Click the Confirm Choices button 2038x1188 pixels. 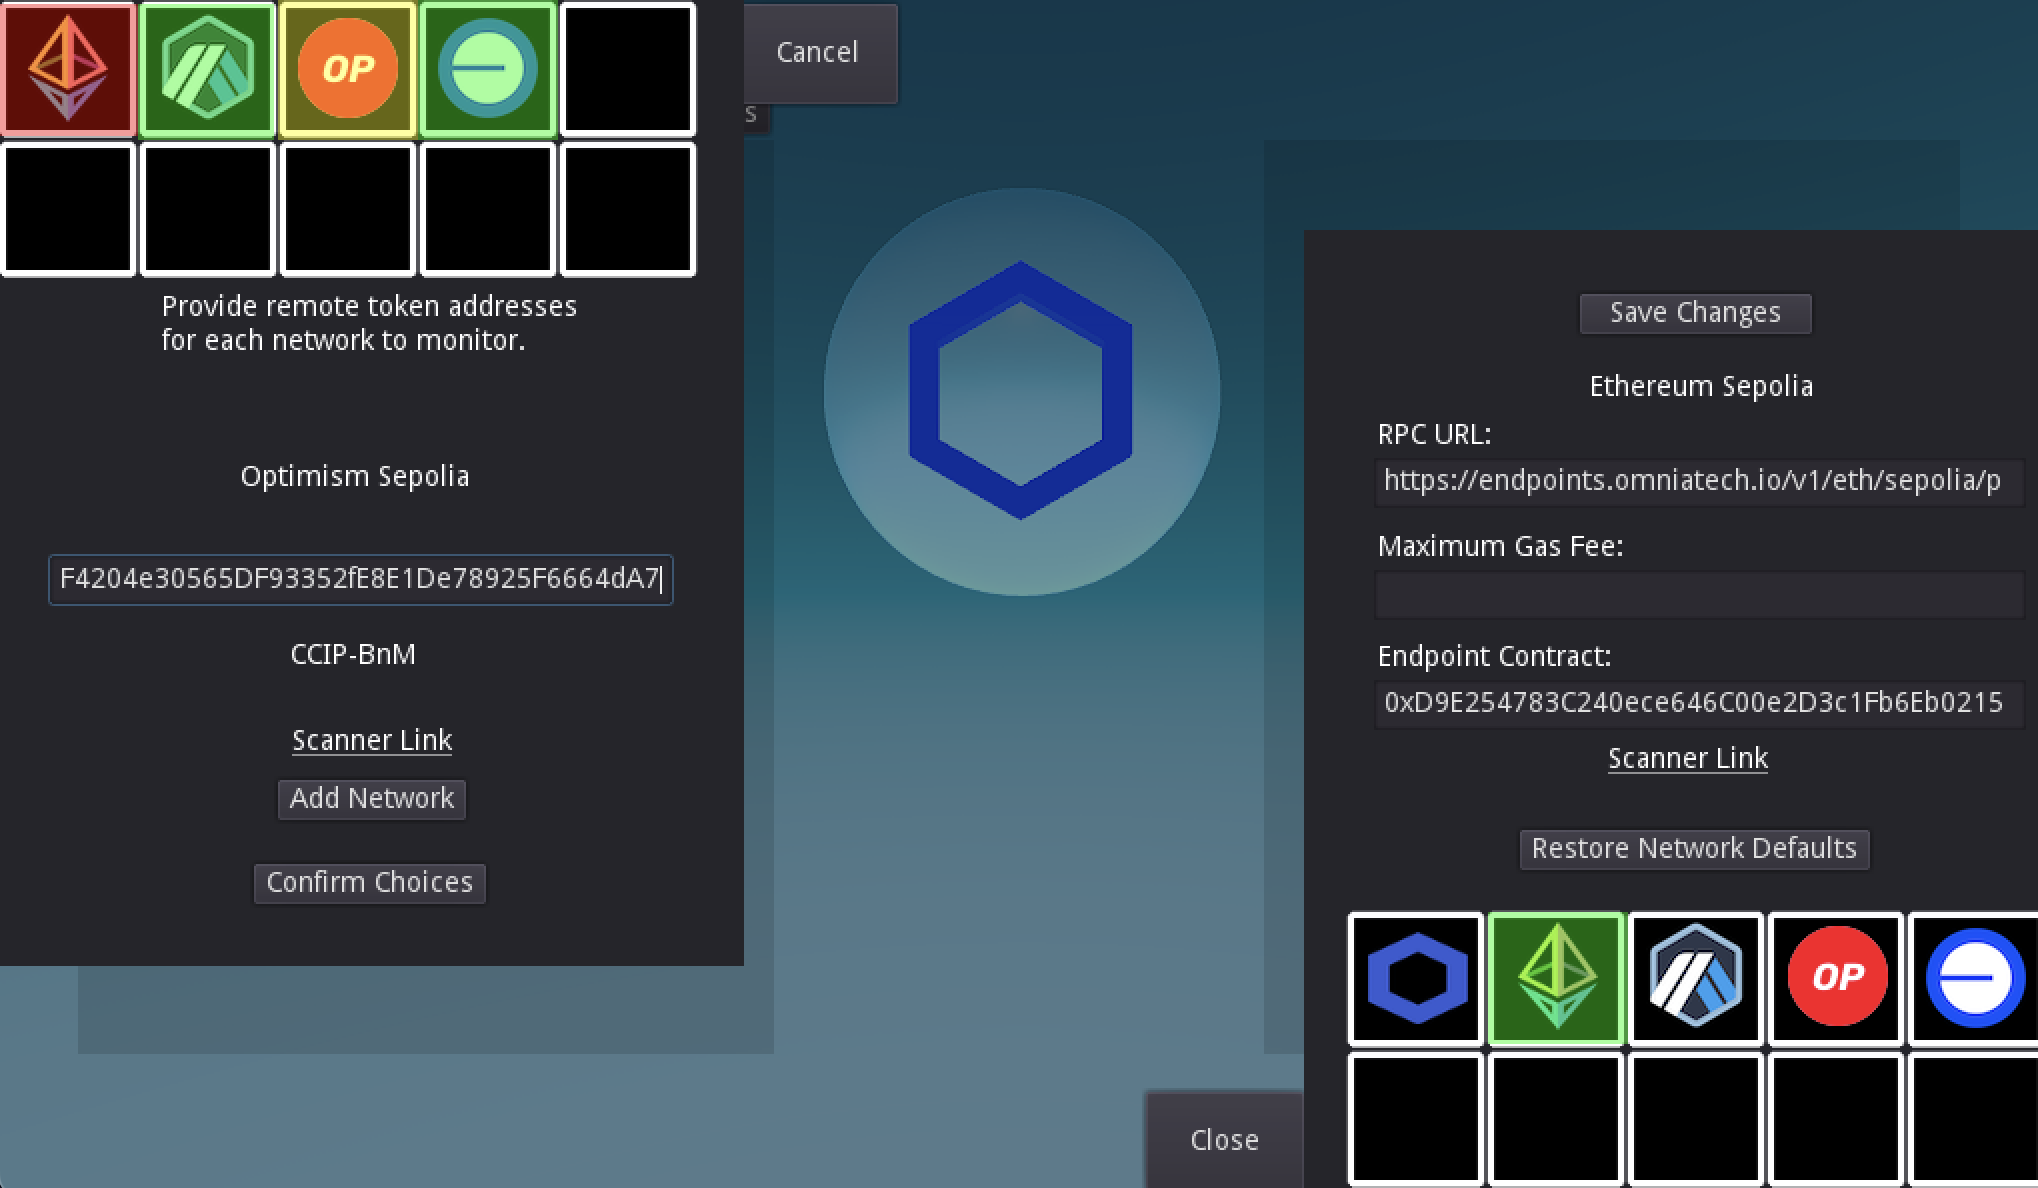click(x=369, y=883)
